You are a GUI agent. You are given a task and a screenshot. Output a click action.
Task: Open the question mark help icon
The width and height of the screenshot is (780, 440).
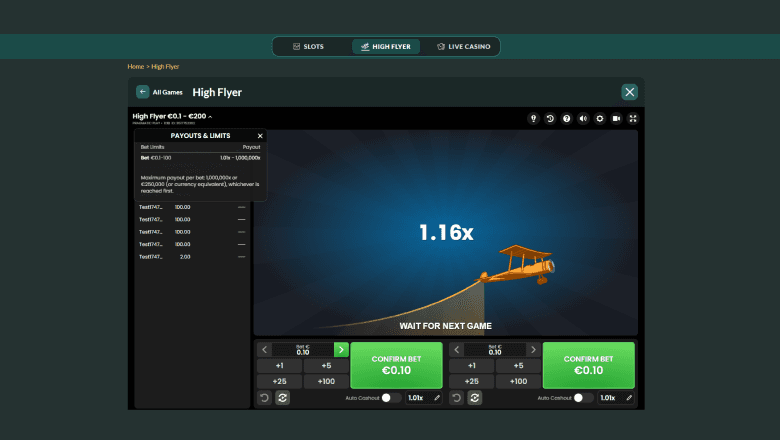click(x=567, y=118)
